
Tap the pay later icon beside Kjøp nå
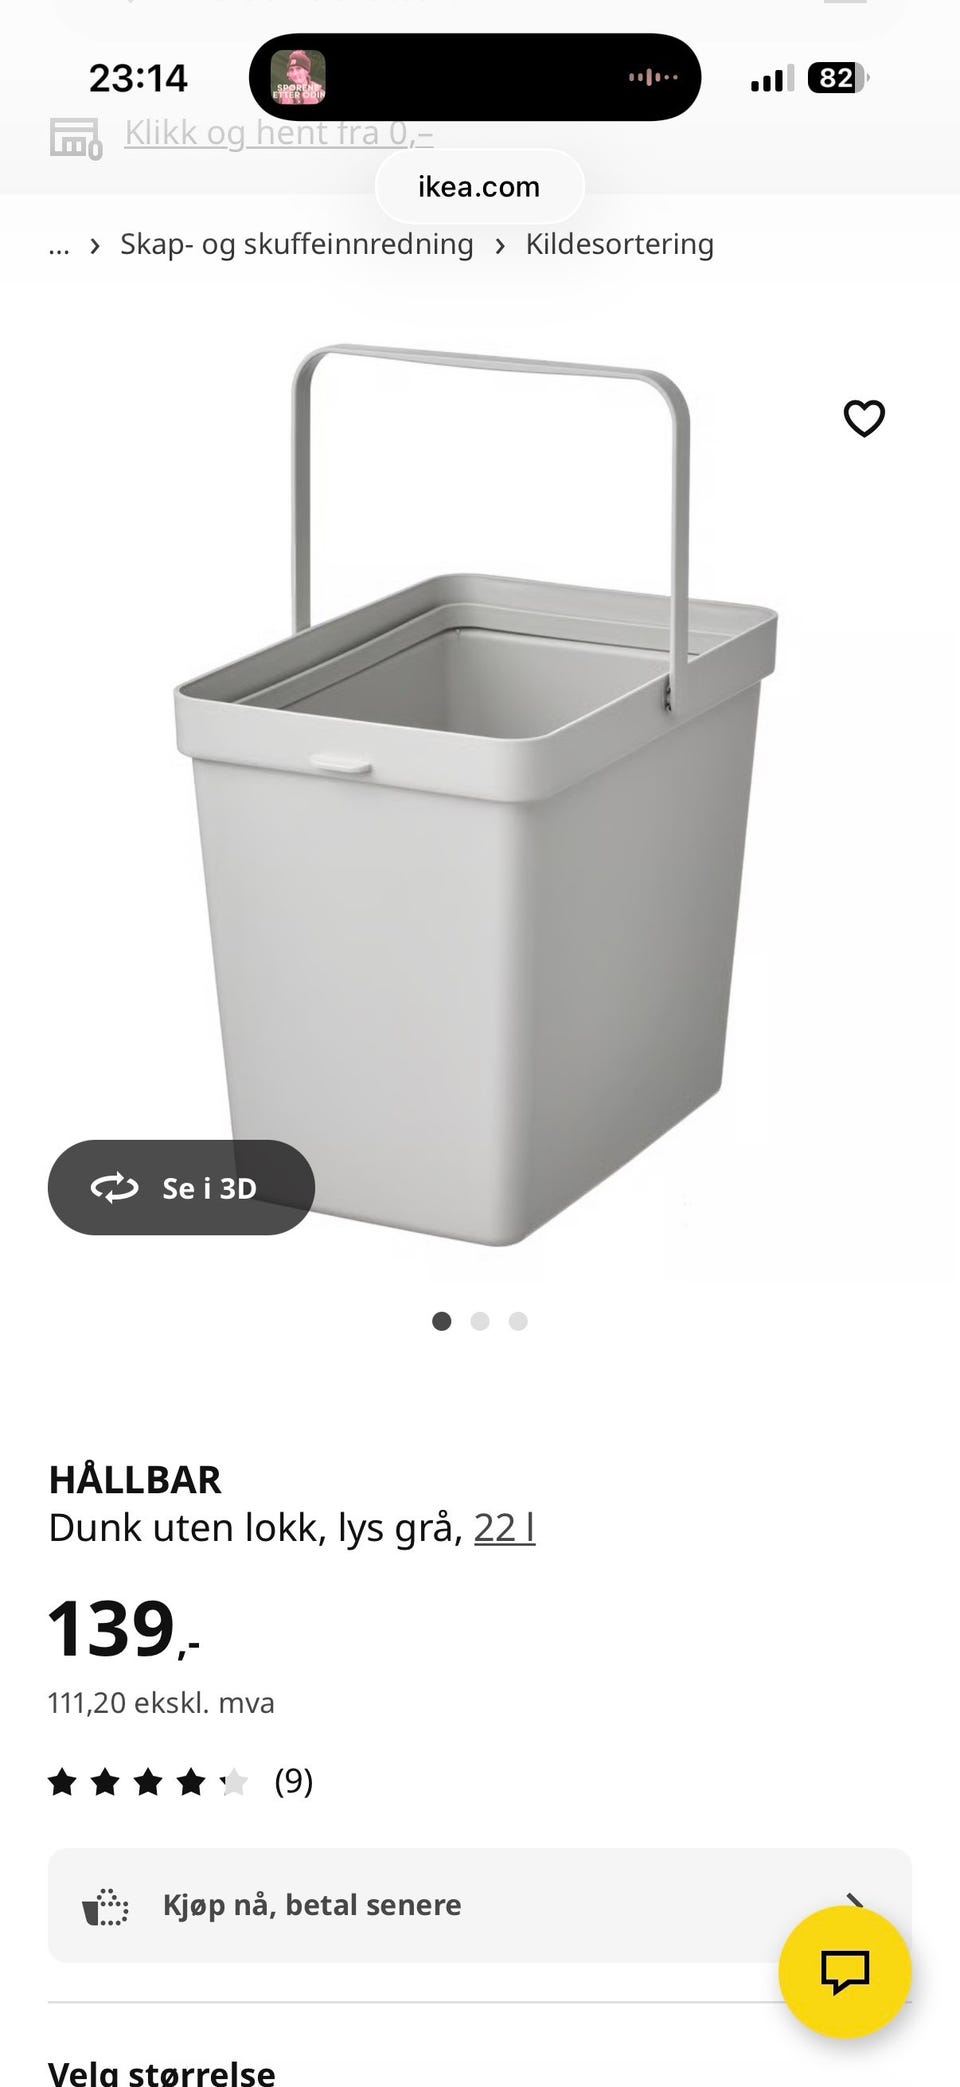point(106,1905)
